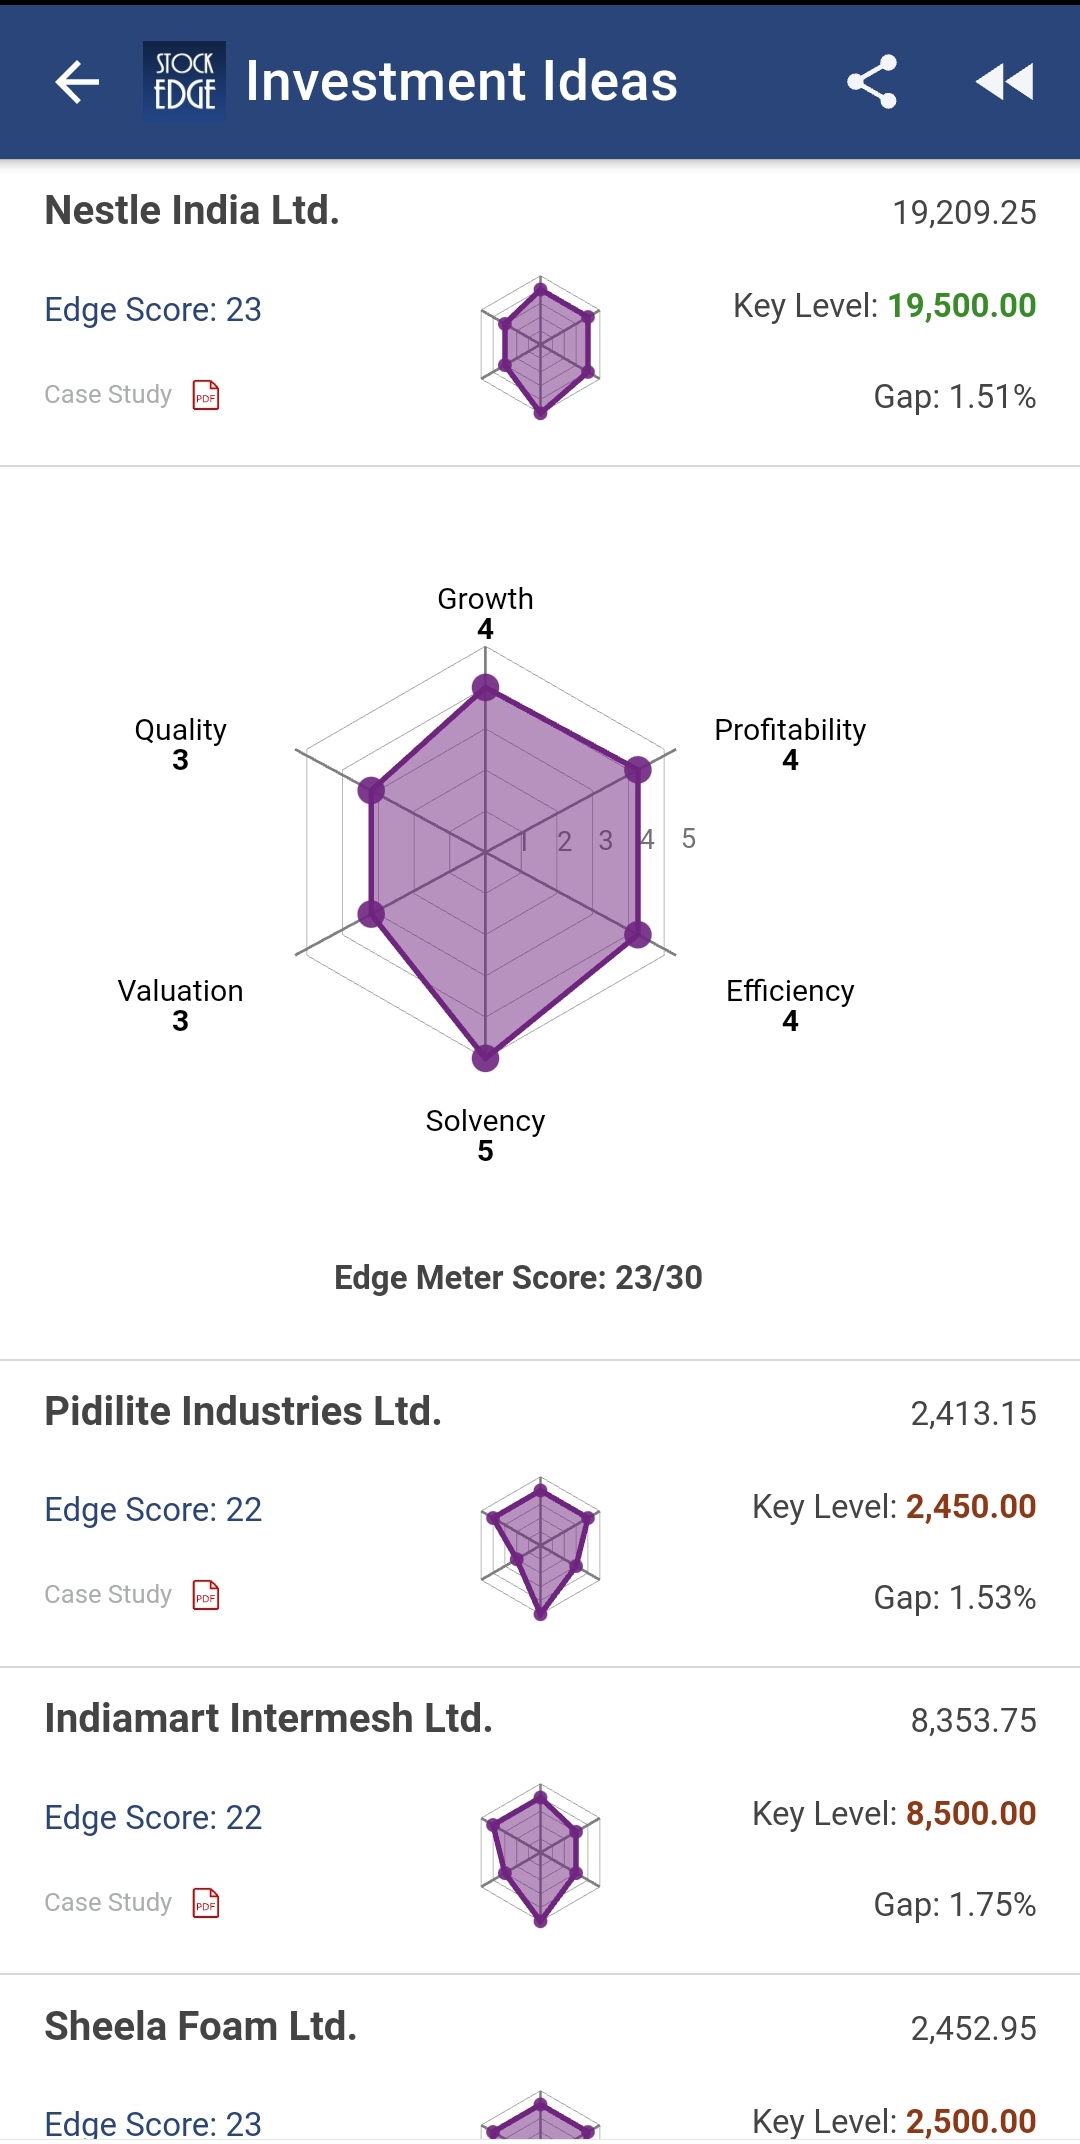Tap the back arrow icon

pos(77,82)
